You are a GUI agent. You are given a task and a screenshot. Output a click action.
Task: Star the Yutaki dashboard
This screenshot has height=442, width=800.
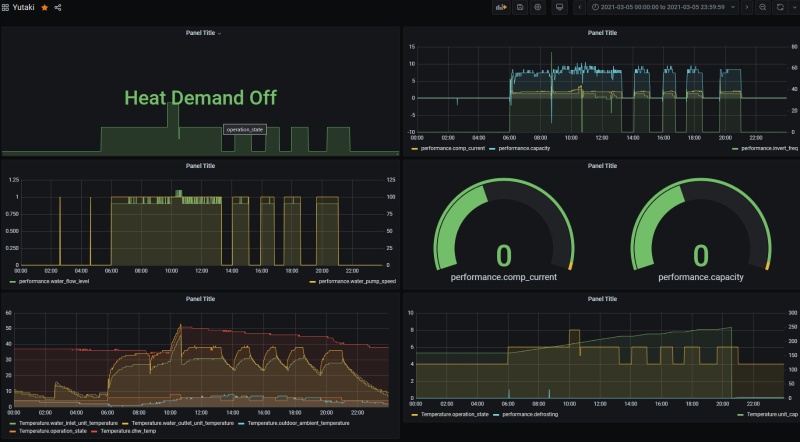pyautogui.click(x=44, y=8)
